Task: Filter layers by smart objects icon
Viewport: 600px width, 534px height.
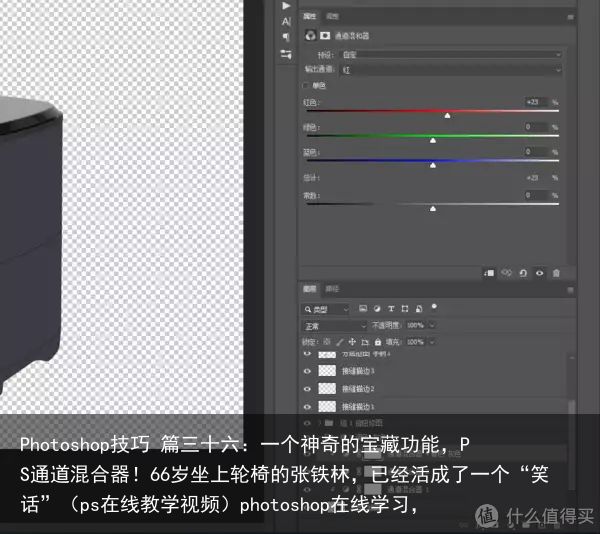Action: [419, 309]
